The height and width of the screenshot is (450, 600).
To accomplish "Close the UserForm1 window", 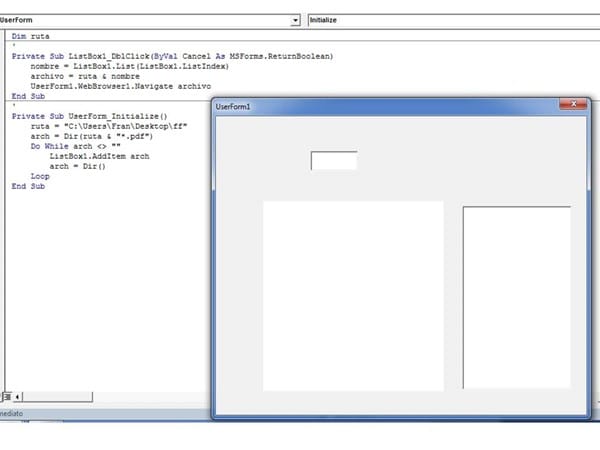I will pos(573,105).
